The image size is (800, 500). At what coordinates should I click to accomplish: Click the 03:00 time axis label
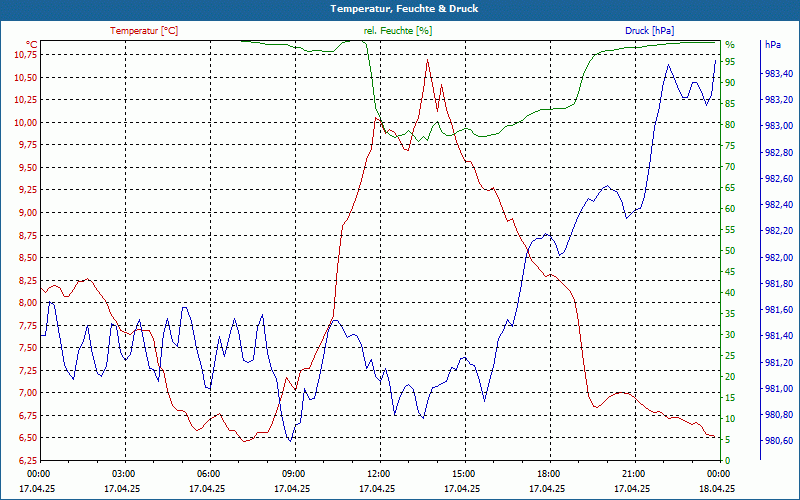pos(122,473)
